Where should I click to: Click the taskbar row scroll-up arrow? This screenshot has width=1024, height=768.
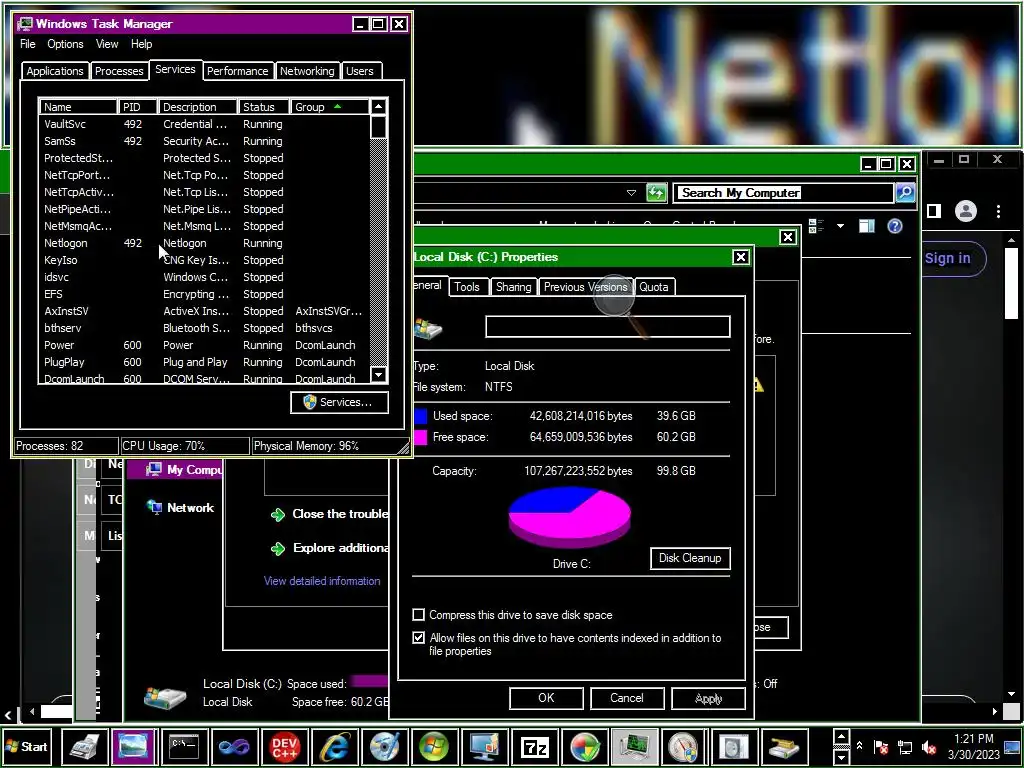[842, 737]
